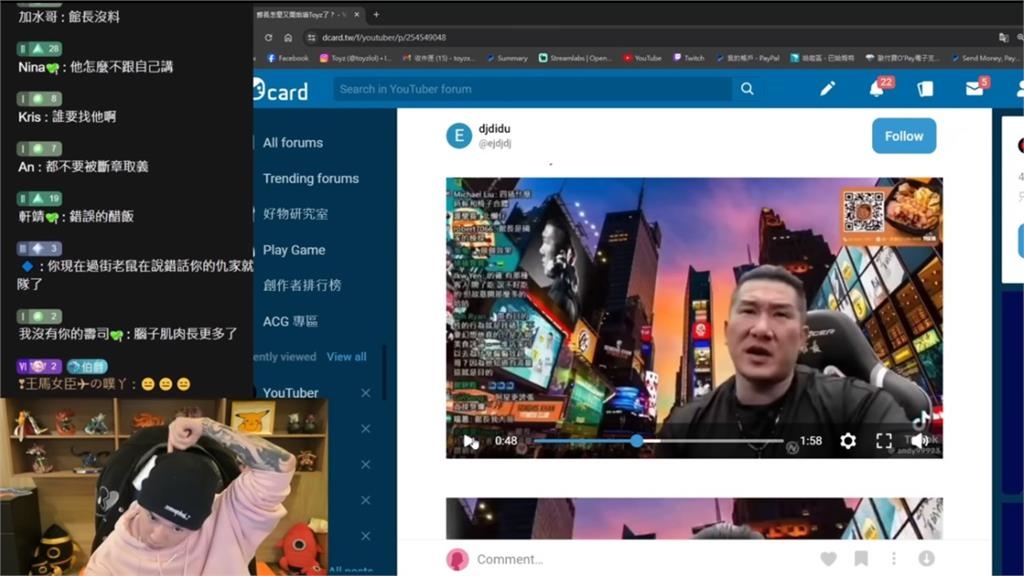Open video settings gear icon
This screenshot has height=576, width=1024.
pyautogui.click(x=848, y=441)
